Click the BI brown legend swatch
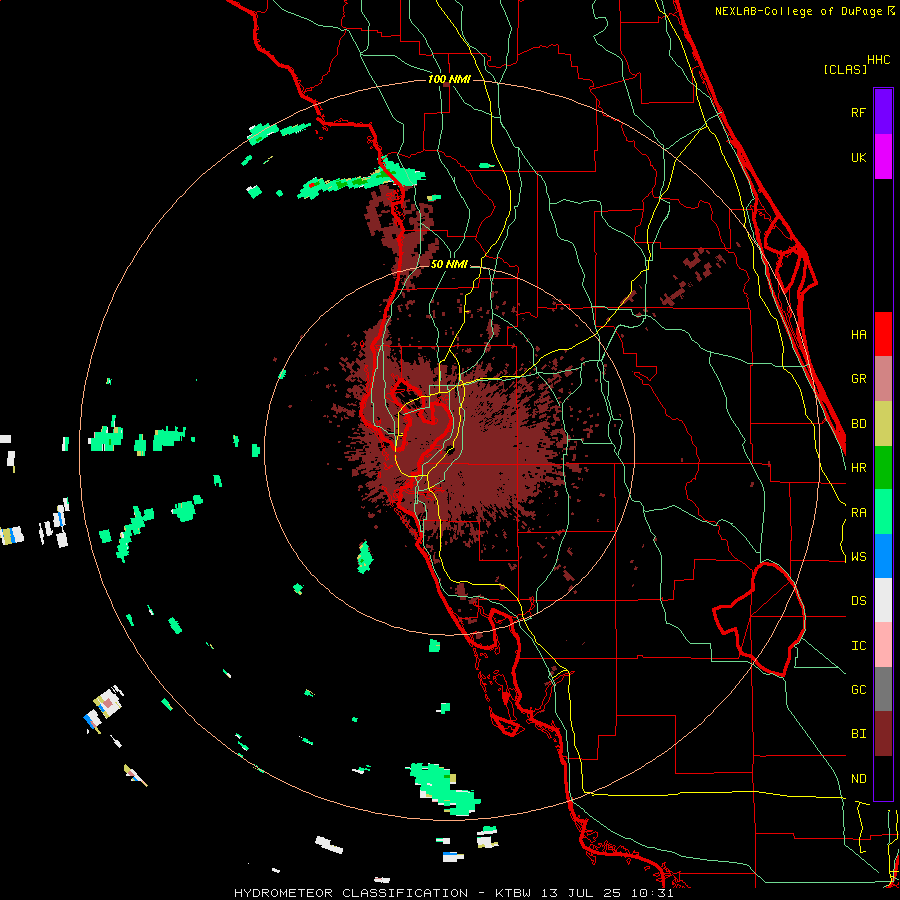Viewport: 900px width, 900px height. tap(883, 734)
